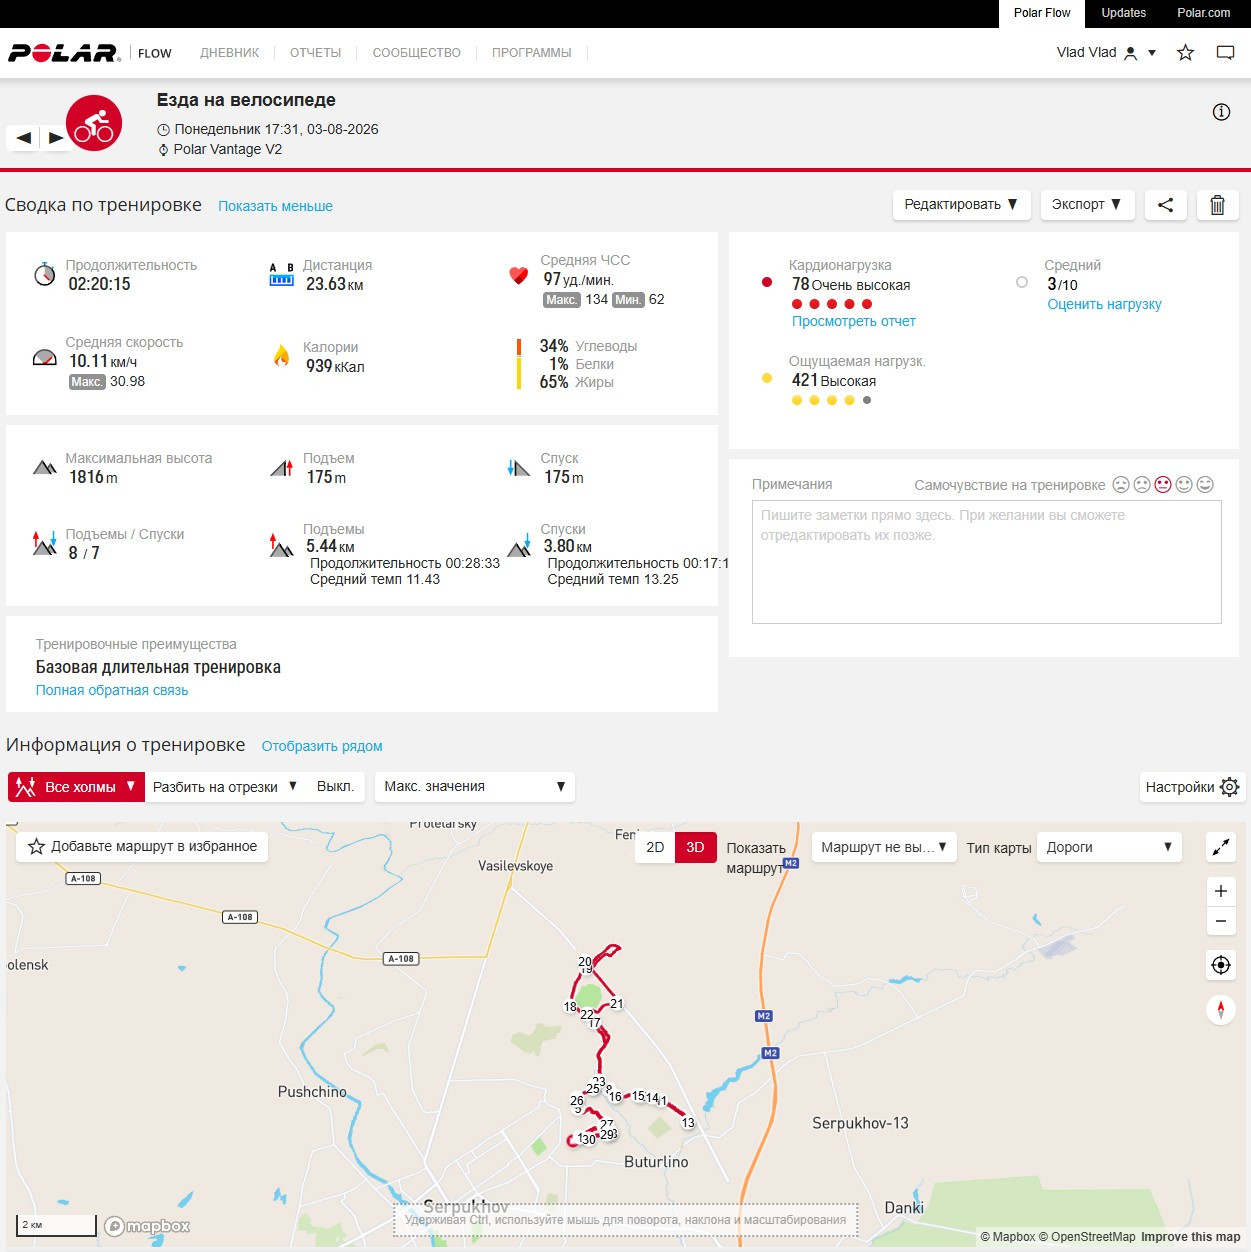Select the slightly happy feeling smiley
The width and height of the screenshot is (1251, 1252).
[x=1184, y=485]
